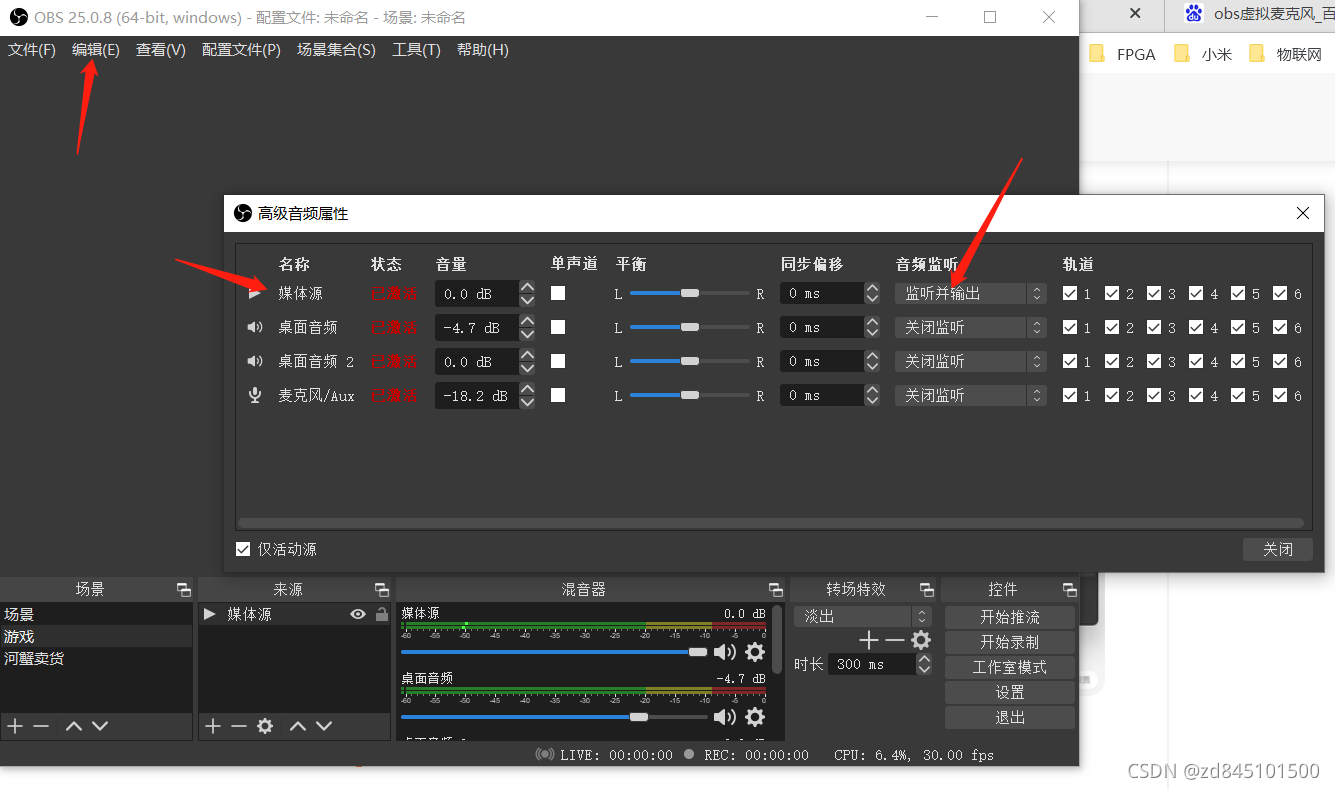Open 桌面音频 2 audio monitoring dropdown
This screenshot has width=1335, height=789.
[970, 361]
